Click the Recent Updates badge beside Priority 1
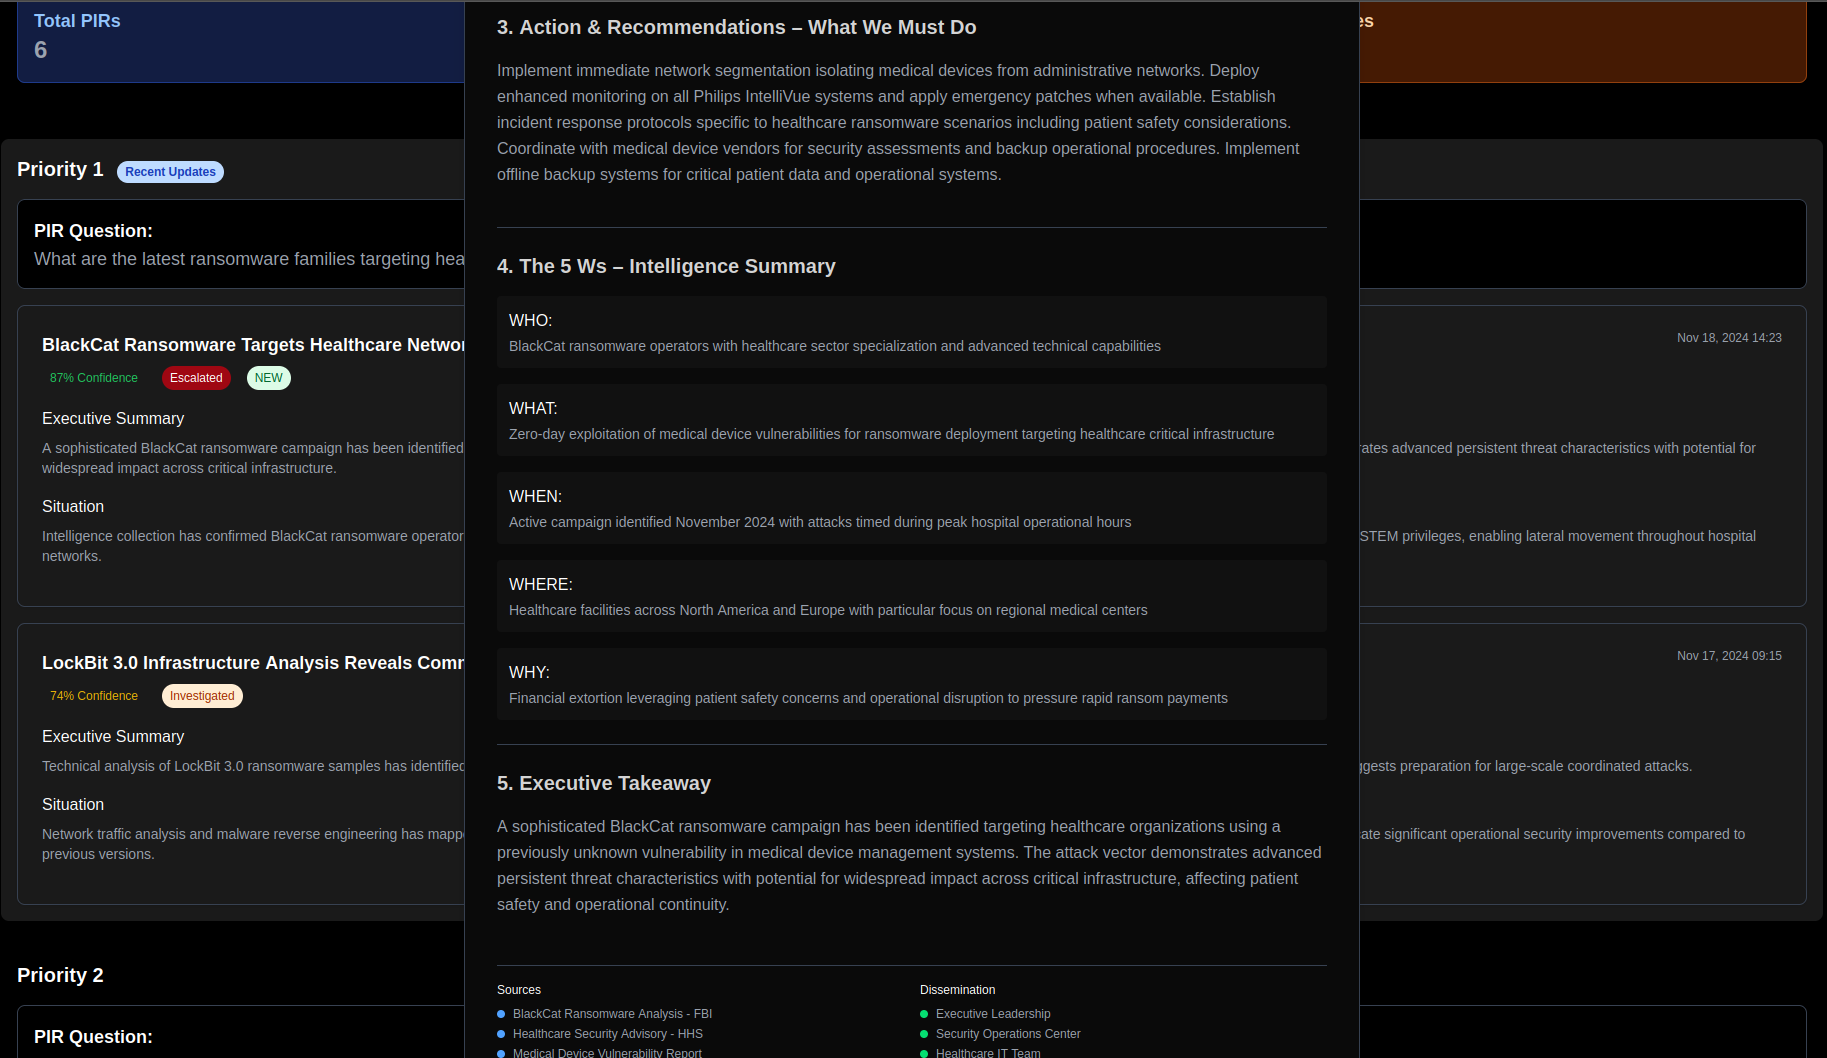The height and width of the screenshot is (1058, 1827). [x=169, y=172]
